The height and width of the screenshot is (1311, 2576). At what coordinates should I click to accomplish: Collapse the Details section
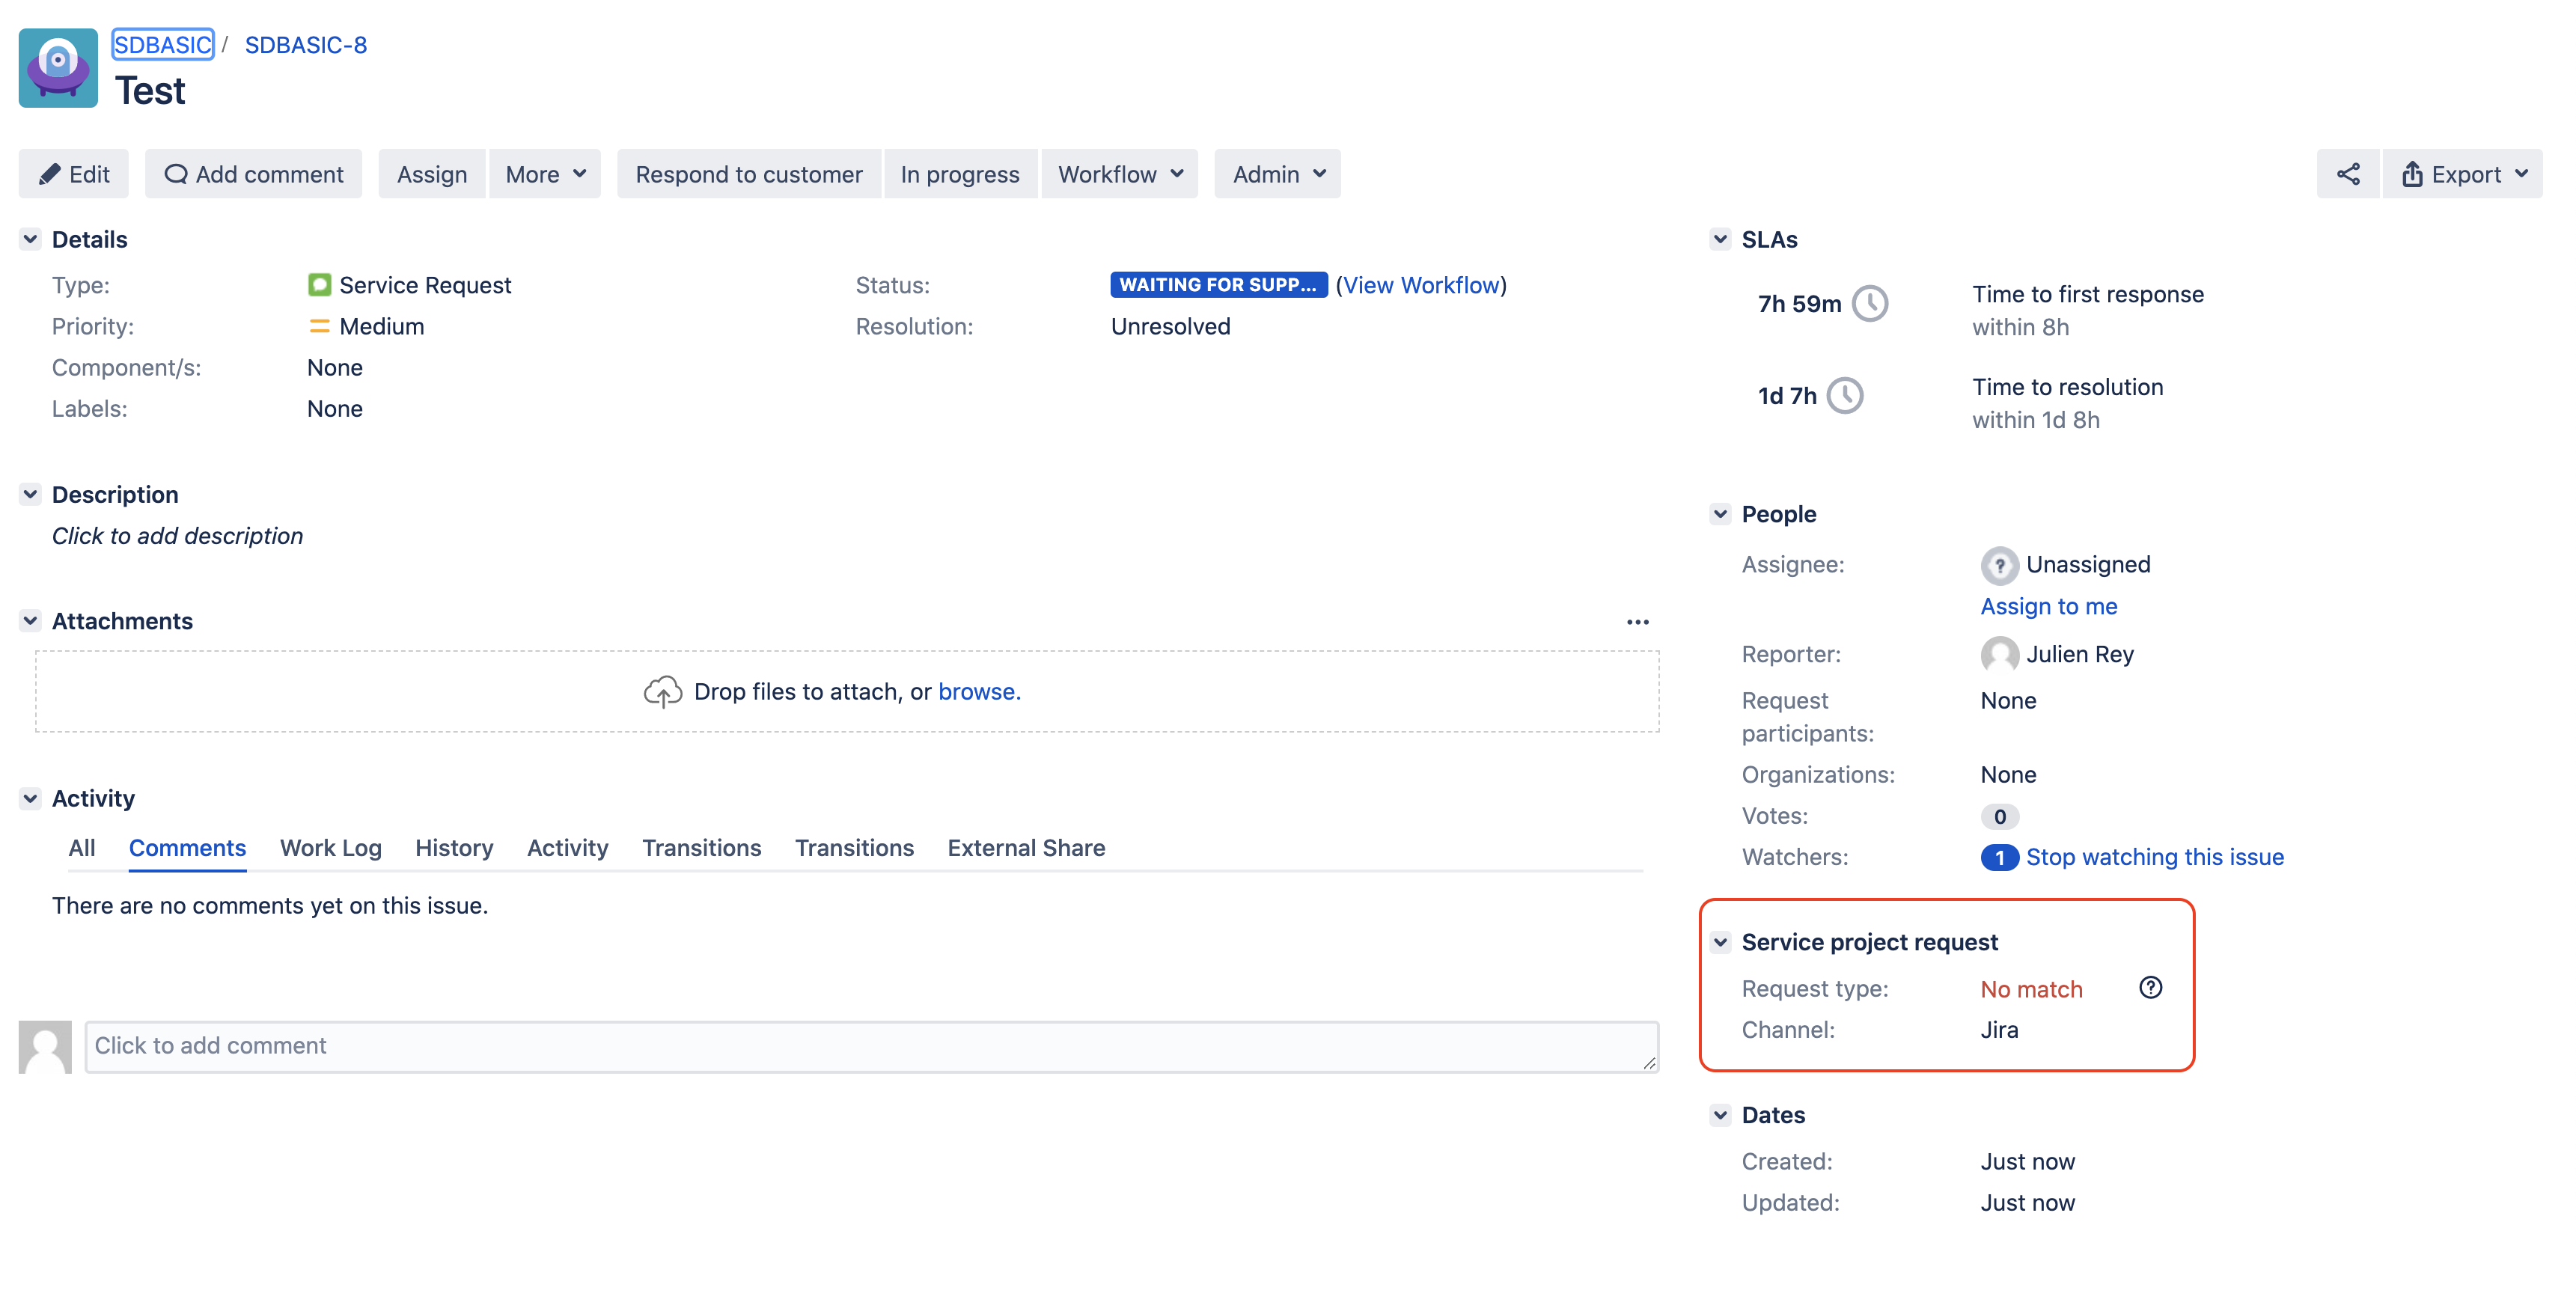pyautogui.click(x=30, y=239)
